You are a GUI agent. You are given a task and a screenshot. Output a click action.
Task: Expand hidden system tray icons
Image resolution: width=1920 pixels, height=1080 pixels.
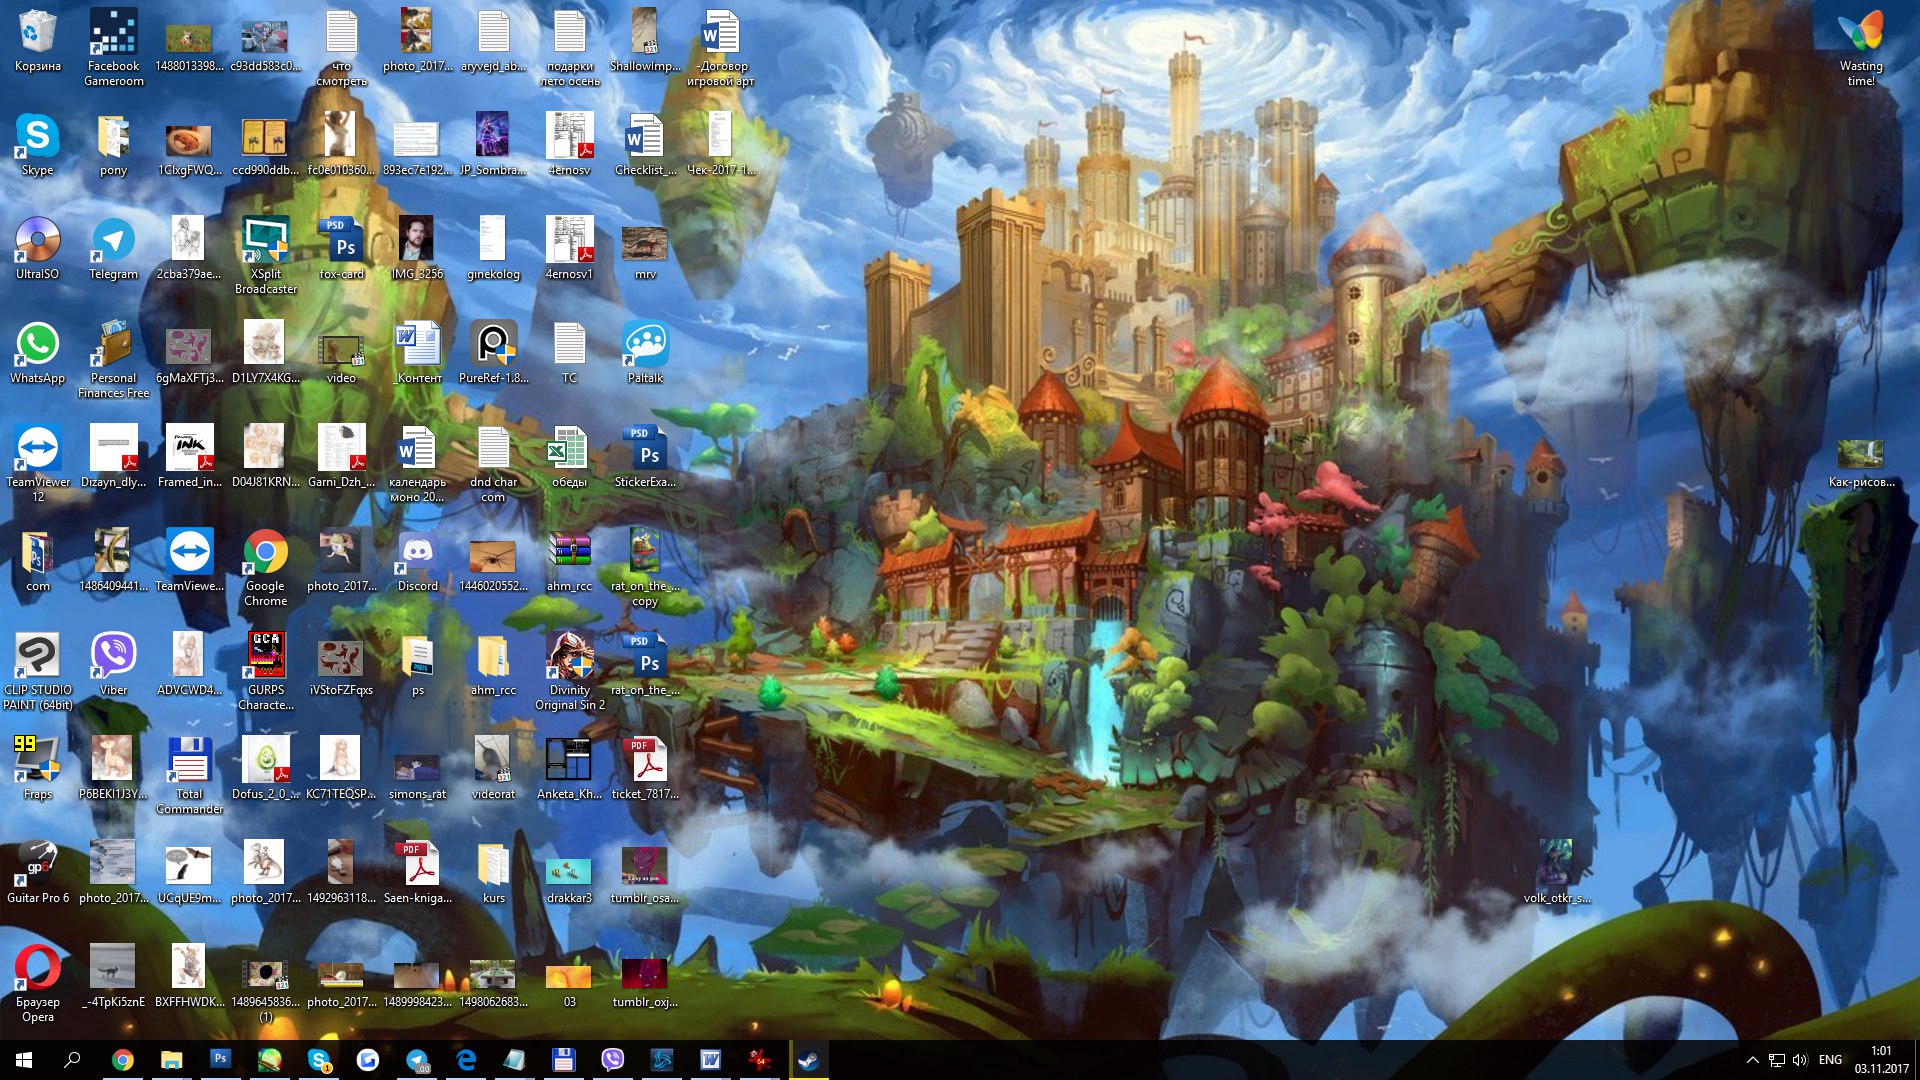[1752, 1060]
